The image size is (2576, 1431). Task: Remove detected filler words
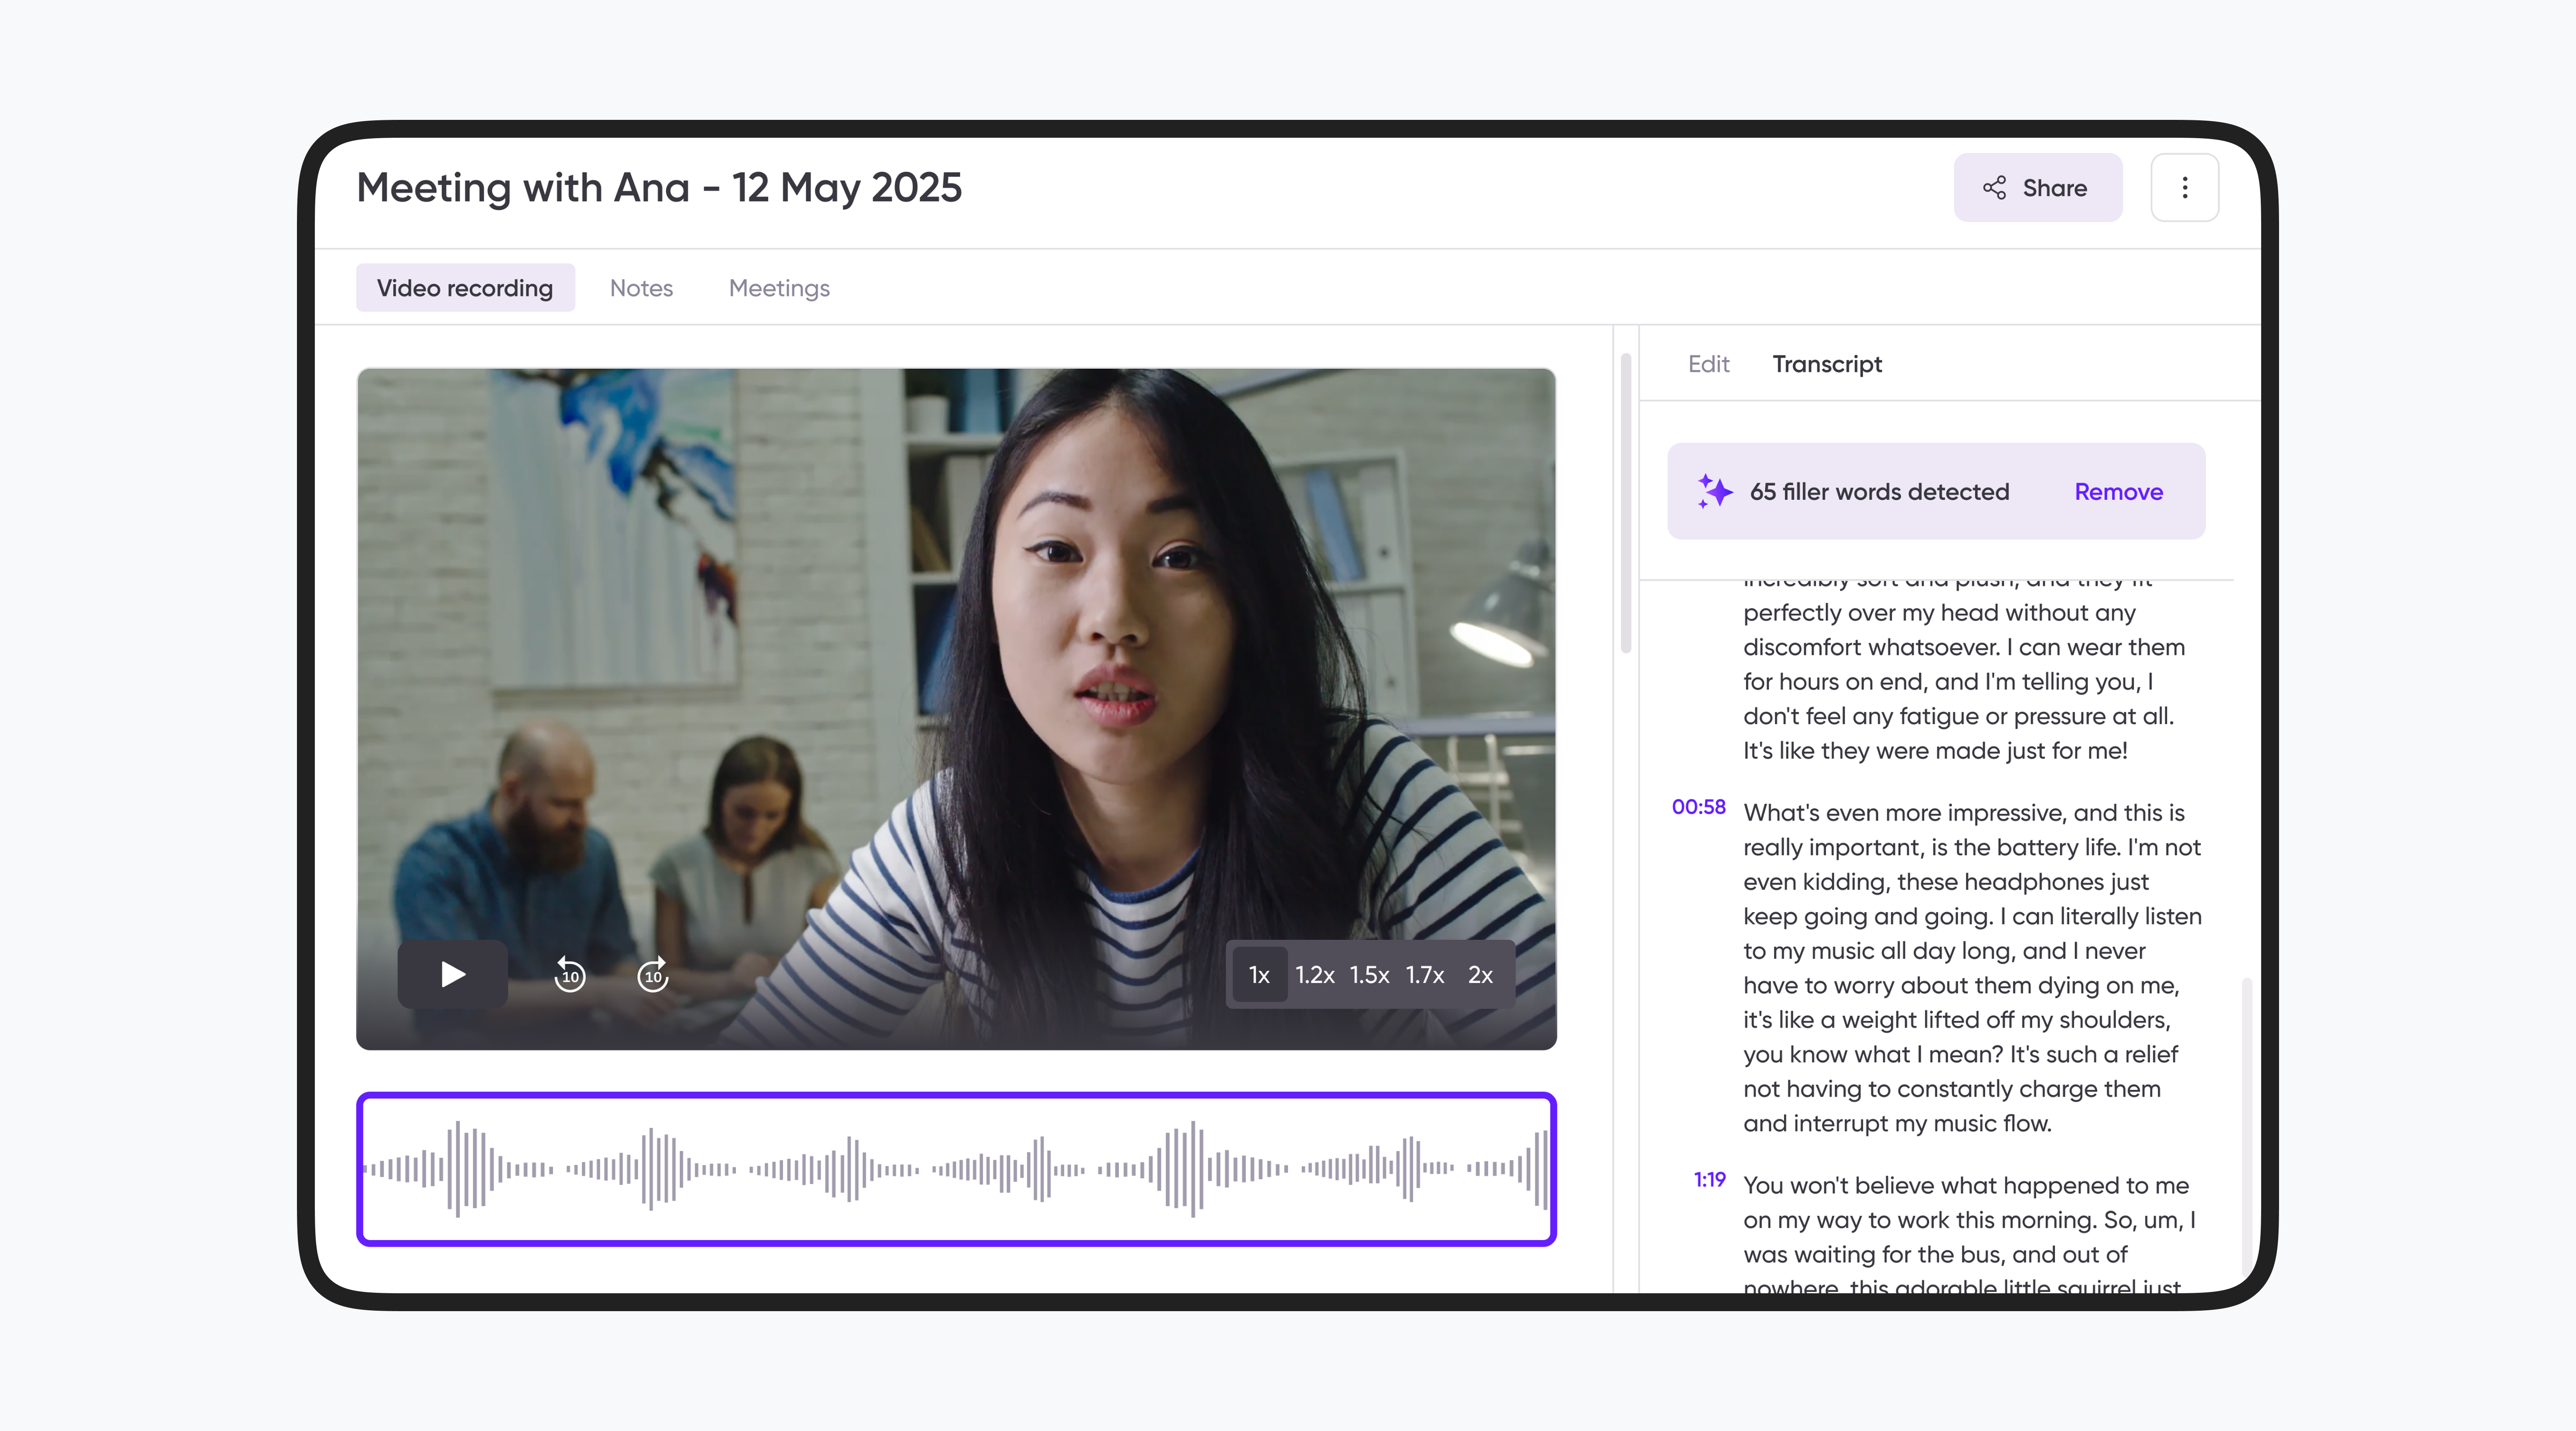2118,491
